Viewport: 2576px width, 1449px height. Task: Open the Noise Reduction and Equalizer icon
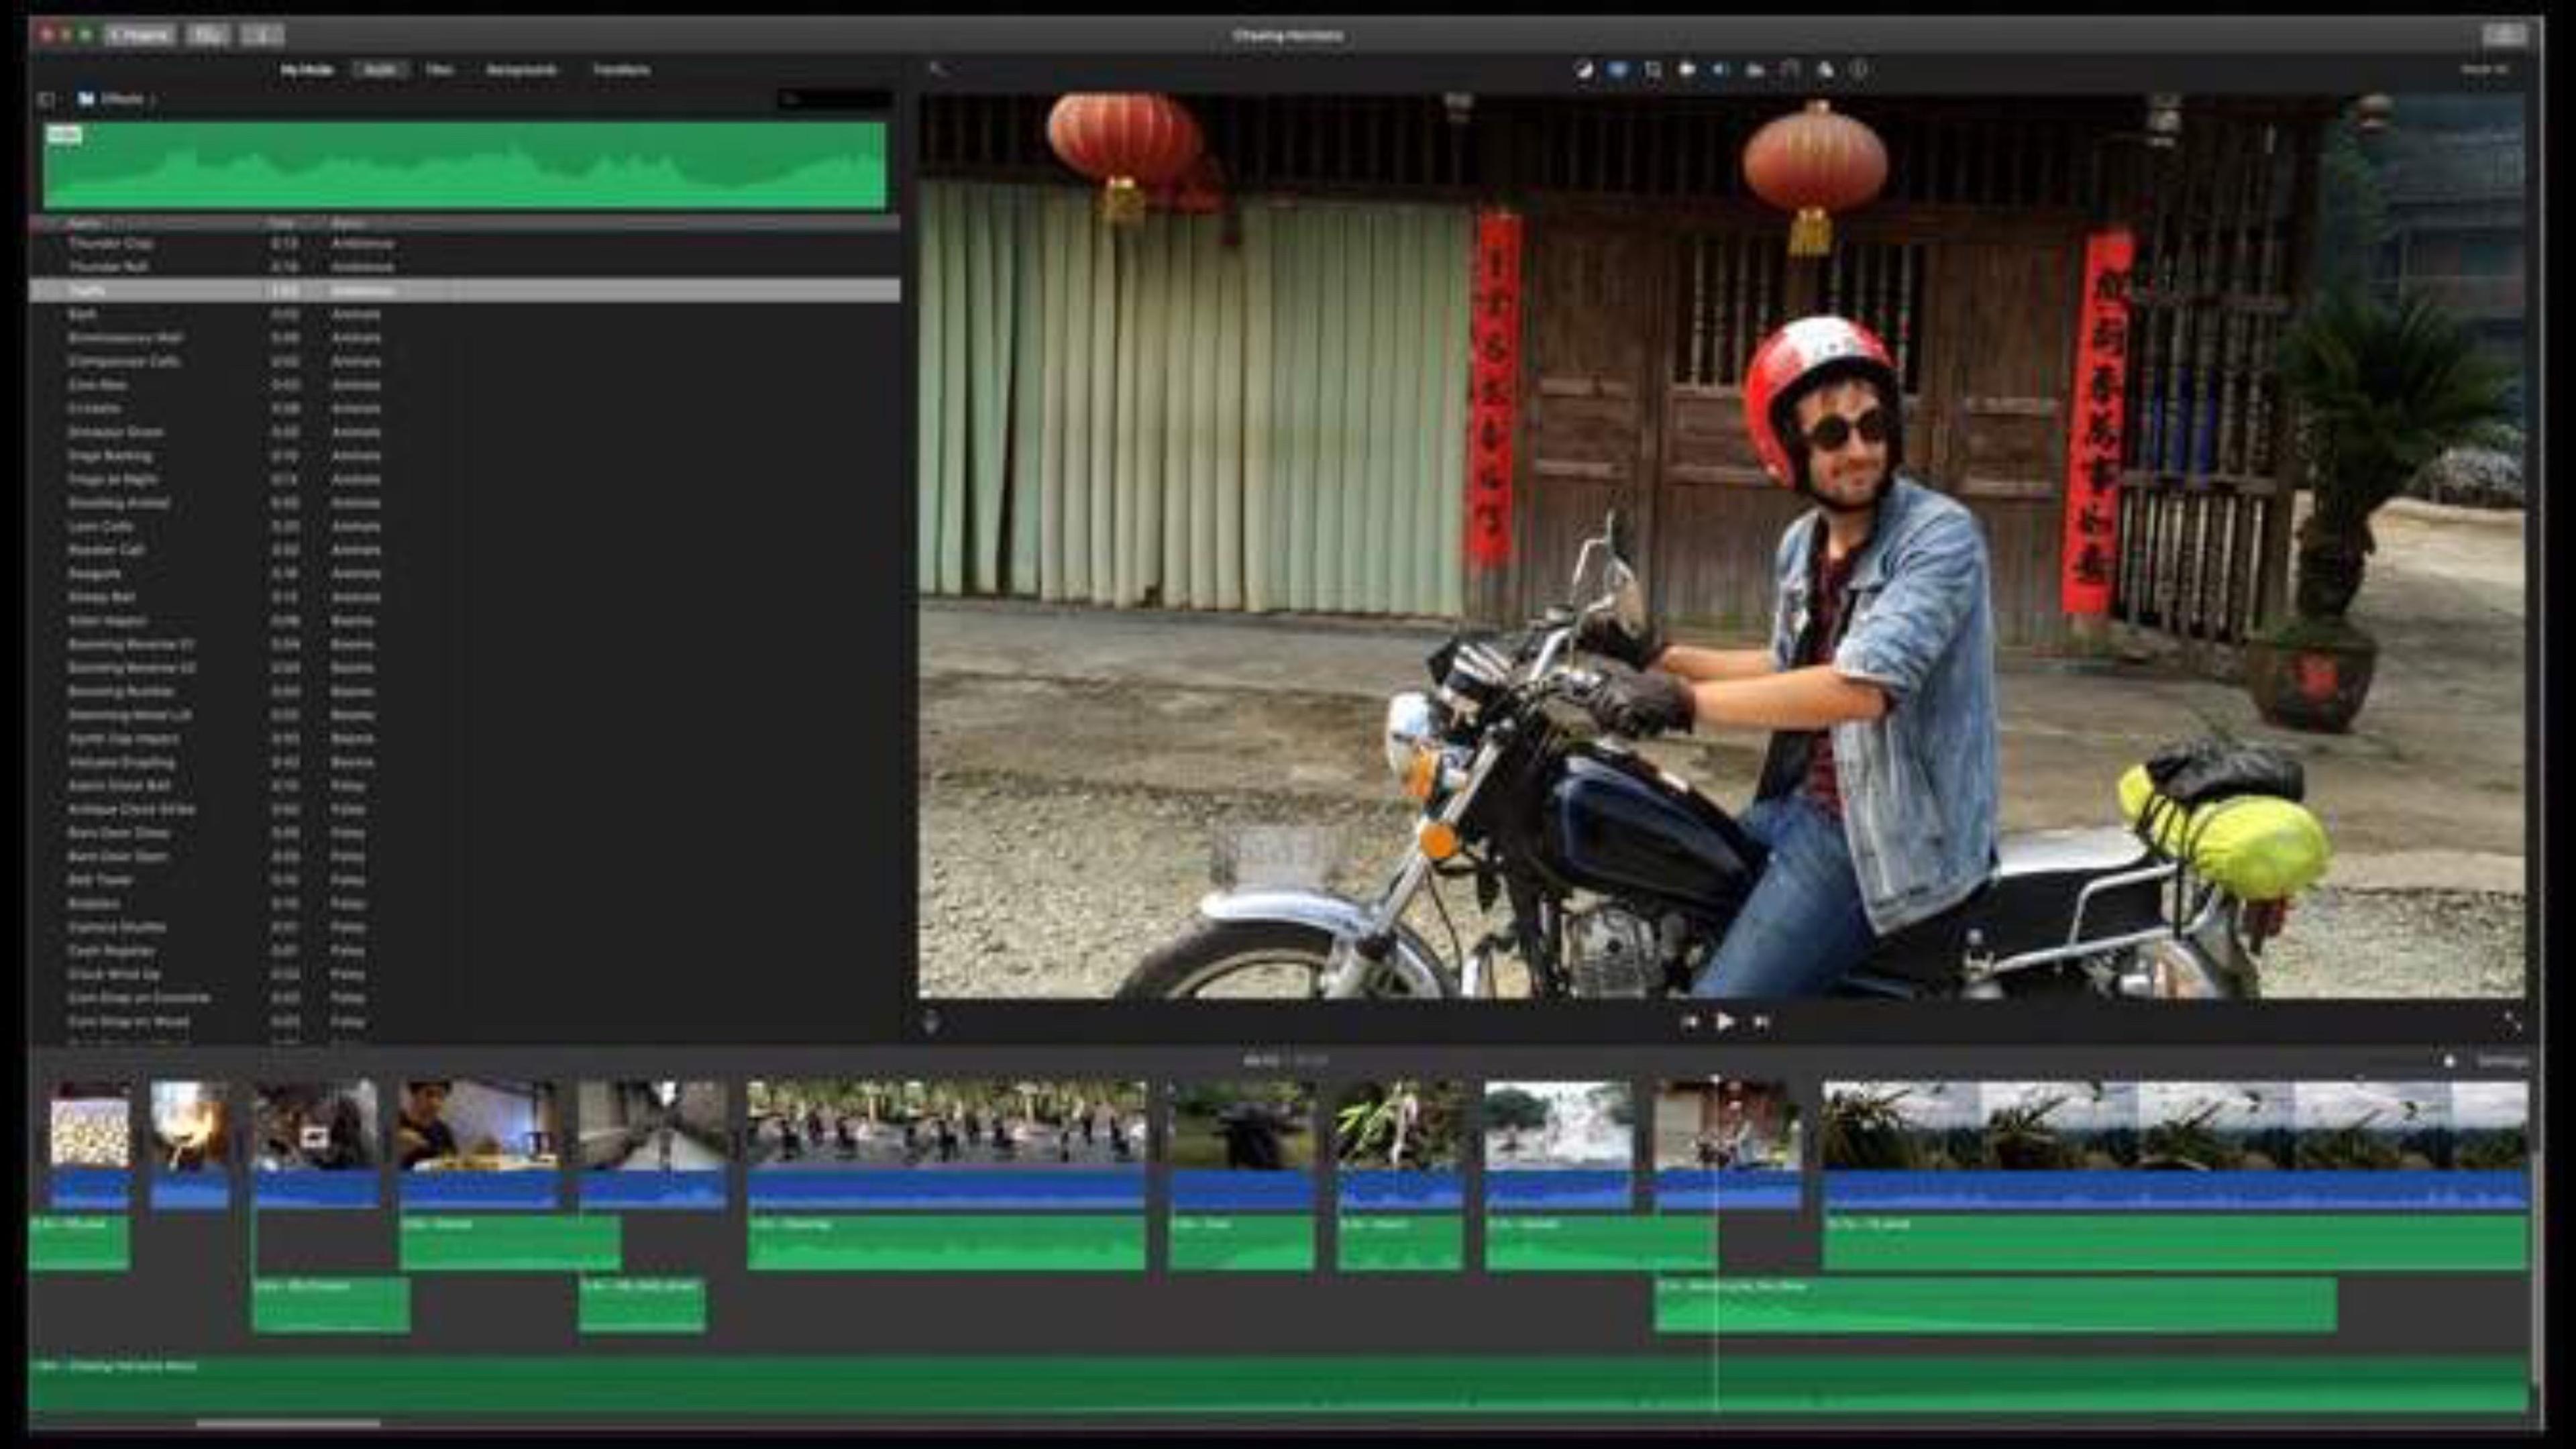[x=1755, y=69]
